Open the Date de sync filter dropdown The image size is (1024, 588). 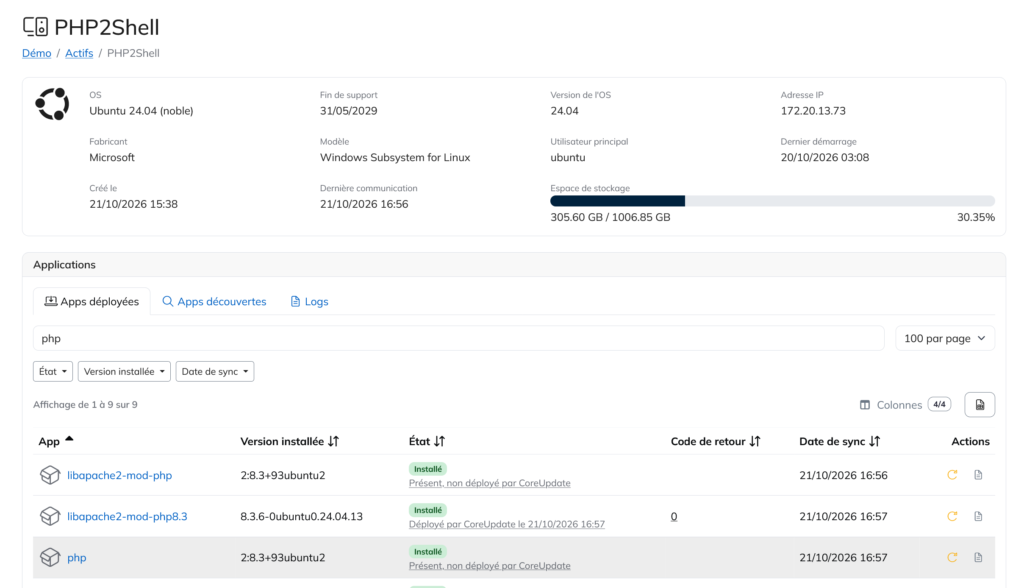215,372
